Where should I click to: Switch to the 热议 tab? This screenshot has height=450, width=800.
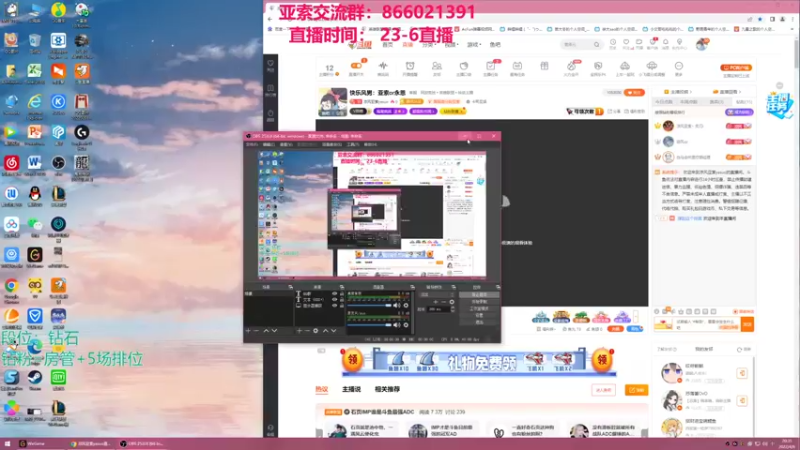coord(321,389)
